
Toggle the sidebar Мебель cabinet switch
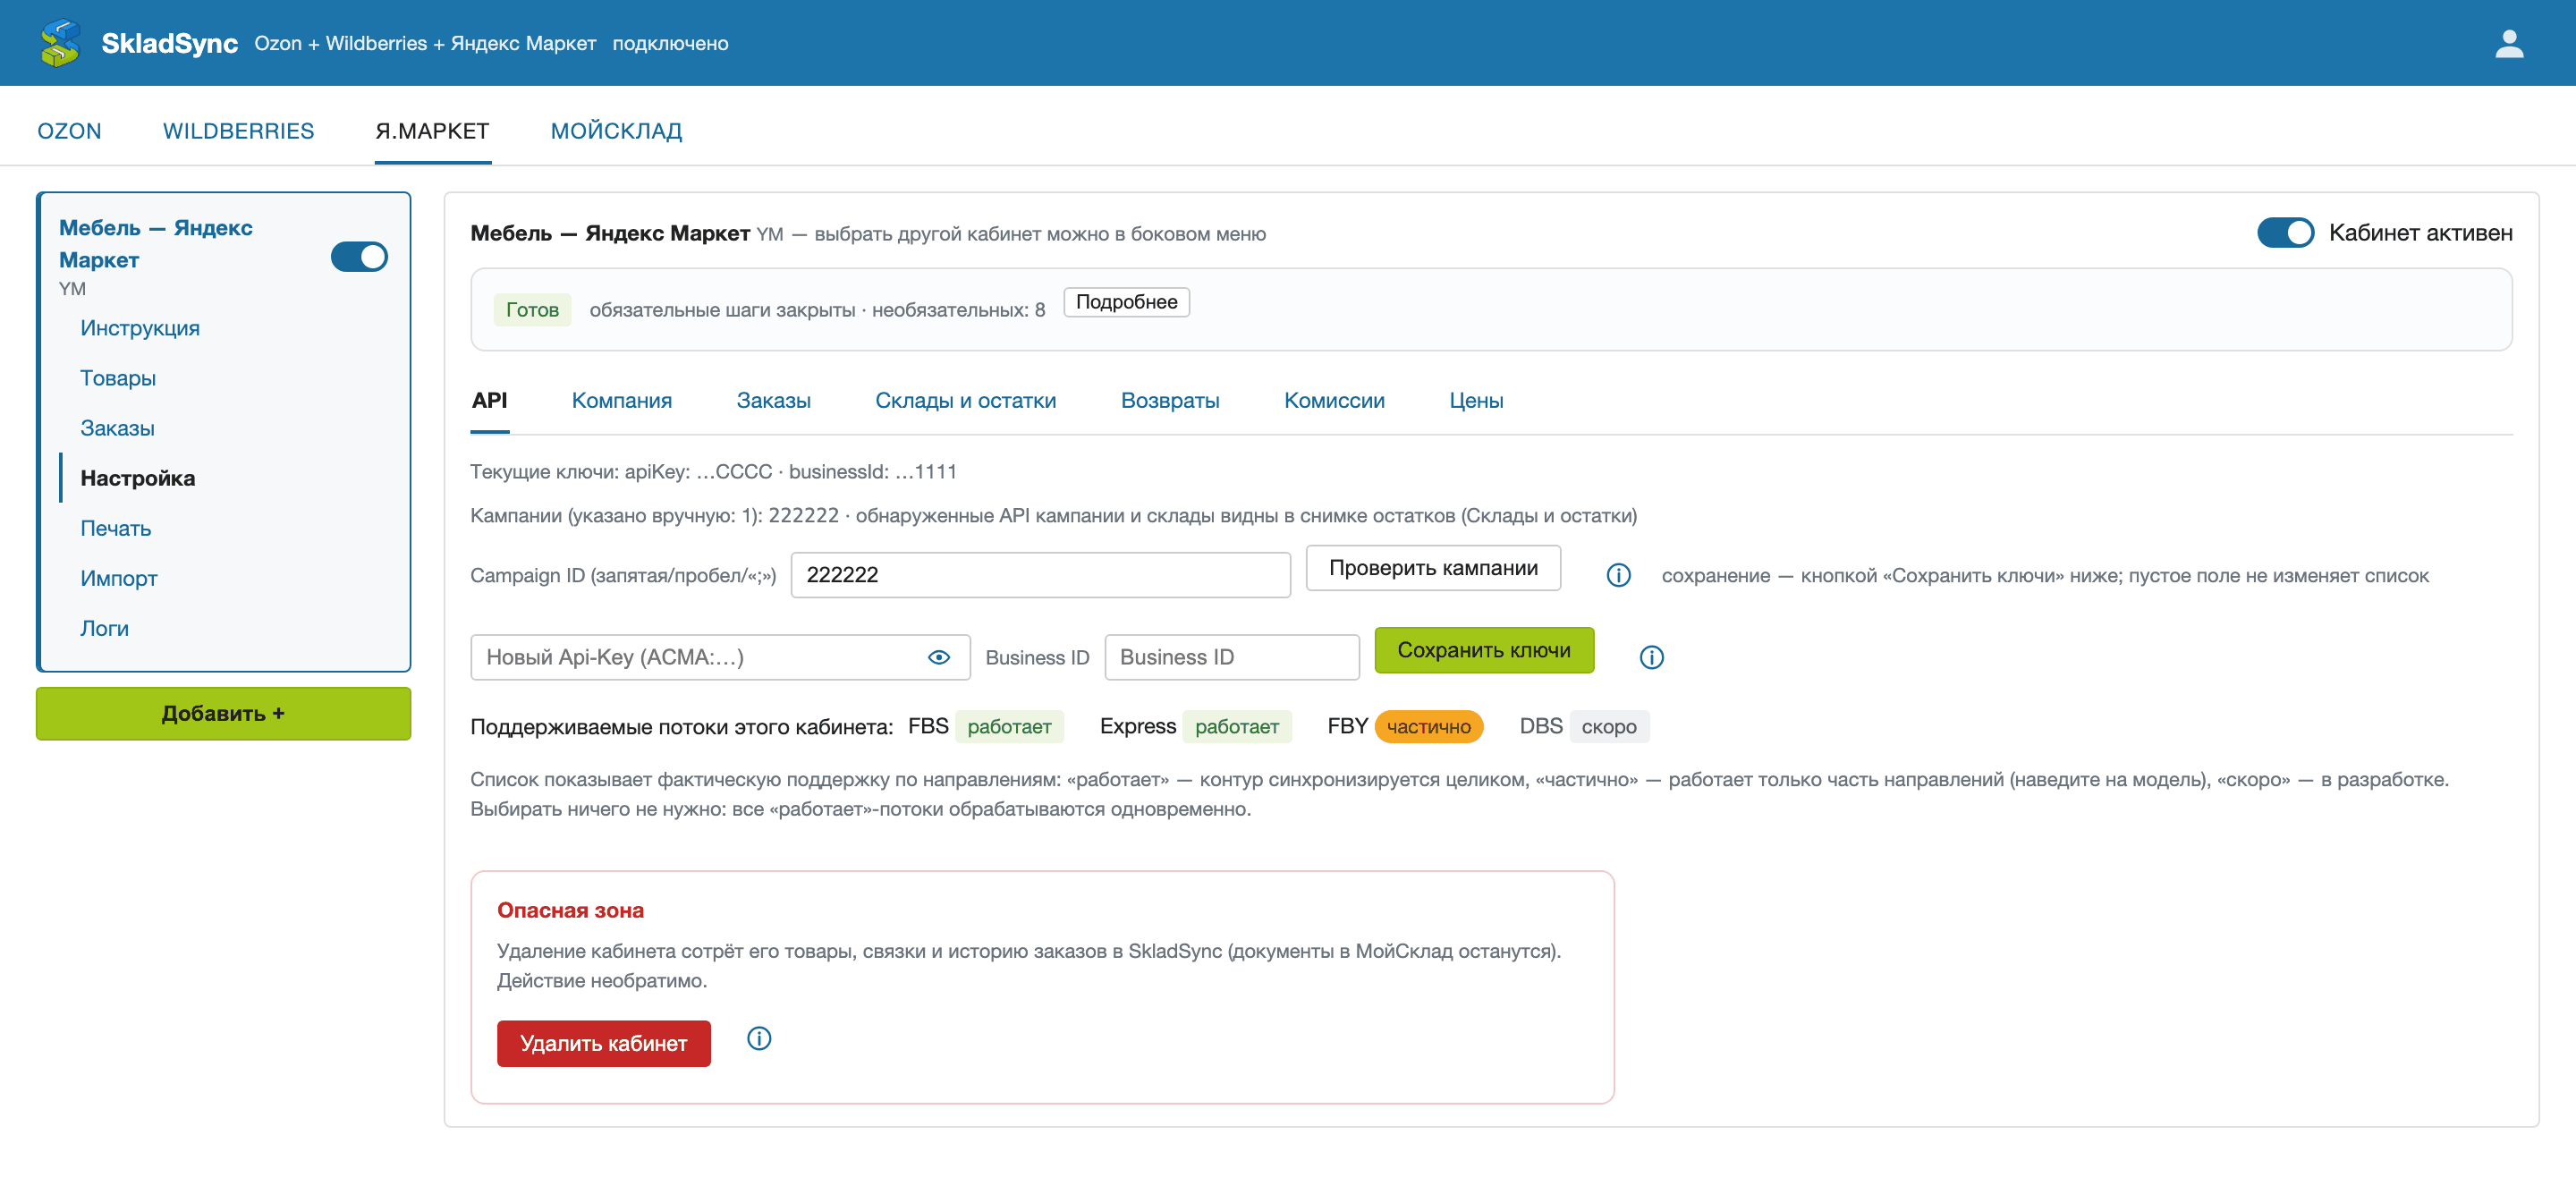click(x=359, y=257)
